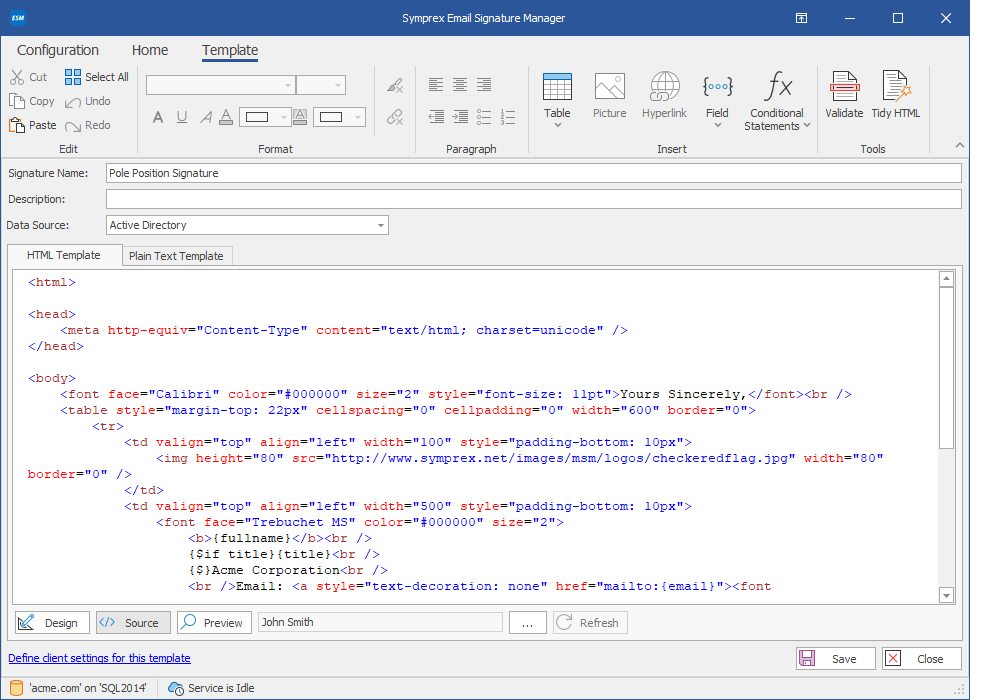This screenshot has height=700, width=984.
Task: Click the Table insert icon
Action: 557,87
